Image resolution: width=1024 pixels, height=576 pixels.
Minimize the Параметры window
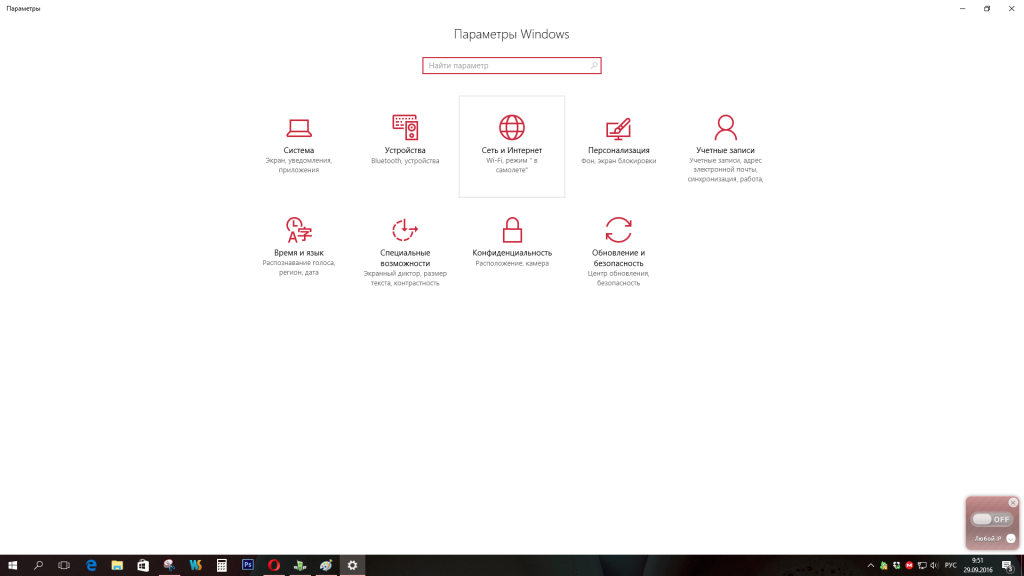[x=963, y=8]
